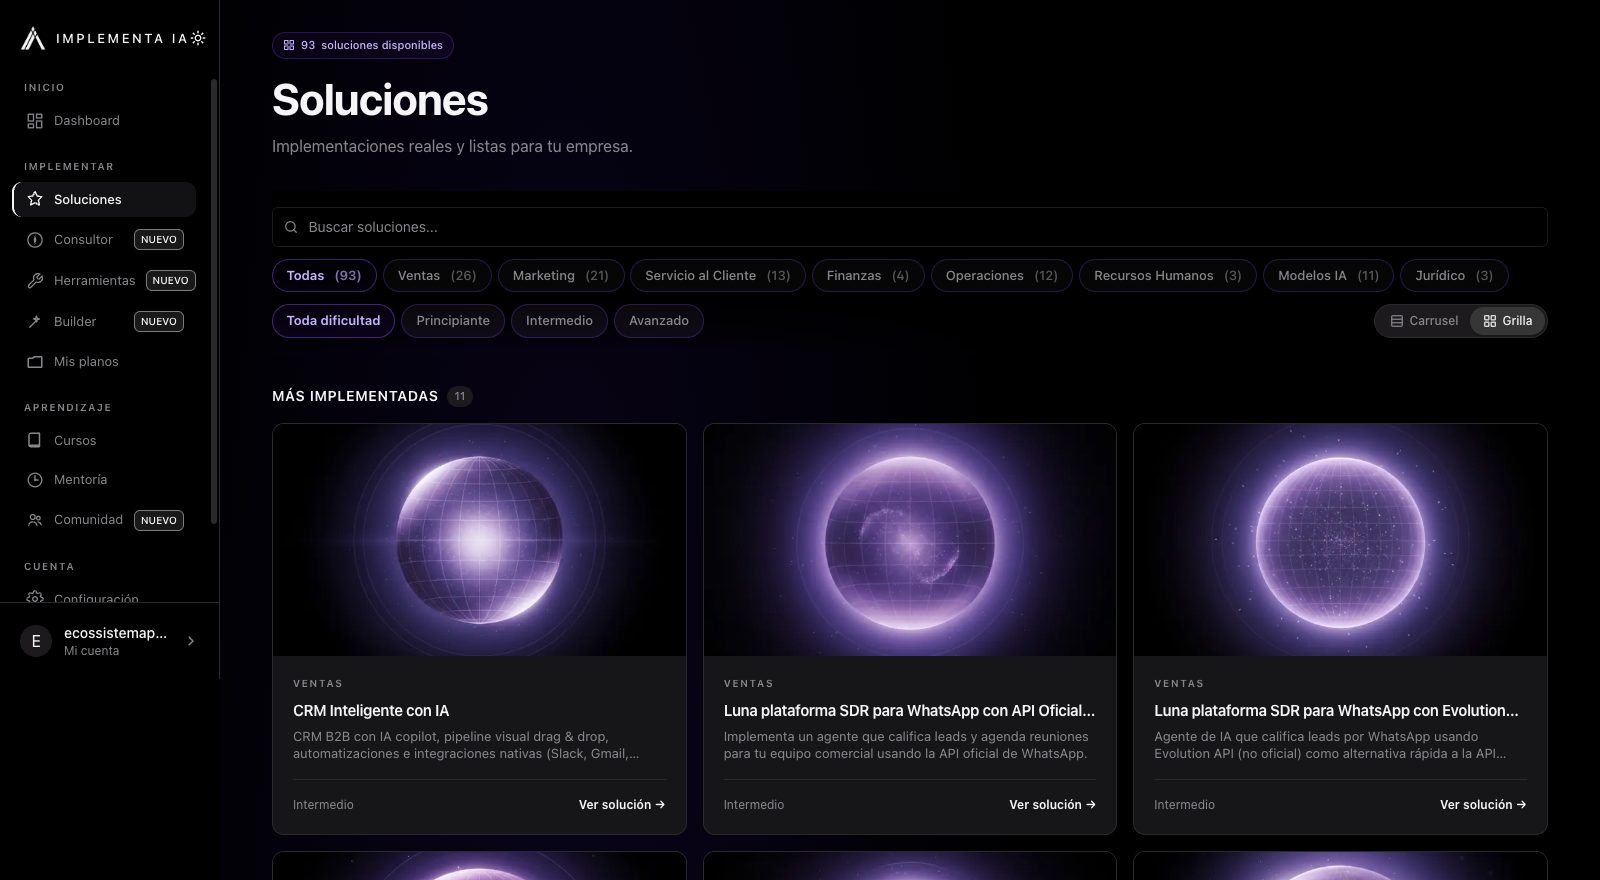
Task: Click the Consultor icon
Action: [x=35, y=240]
